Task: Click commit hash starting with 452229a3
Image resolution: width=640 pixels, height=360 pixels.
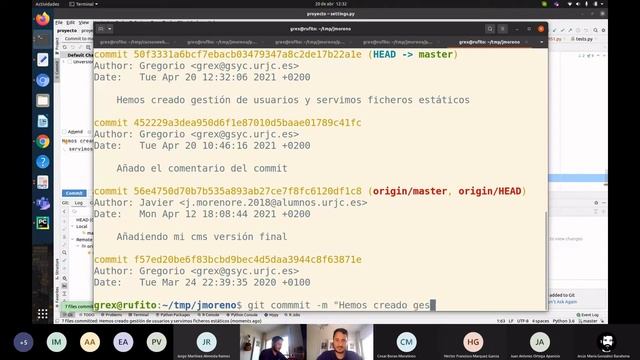Action: point(247,122)
